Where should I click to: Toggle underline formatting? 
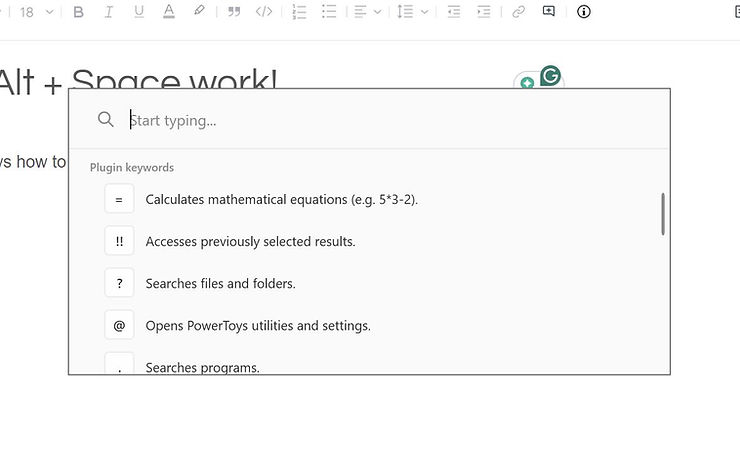pos(139,12)
